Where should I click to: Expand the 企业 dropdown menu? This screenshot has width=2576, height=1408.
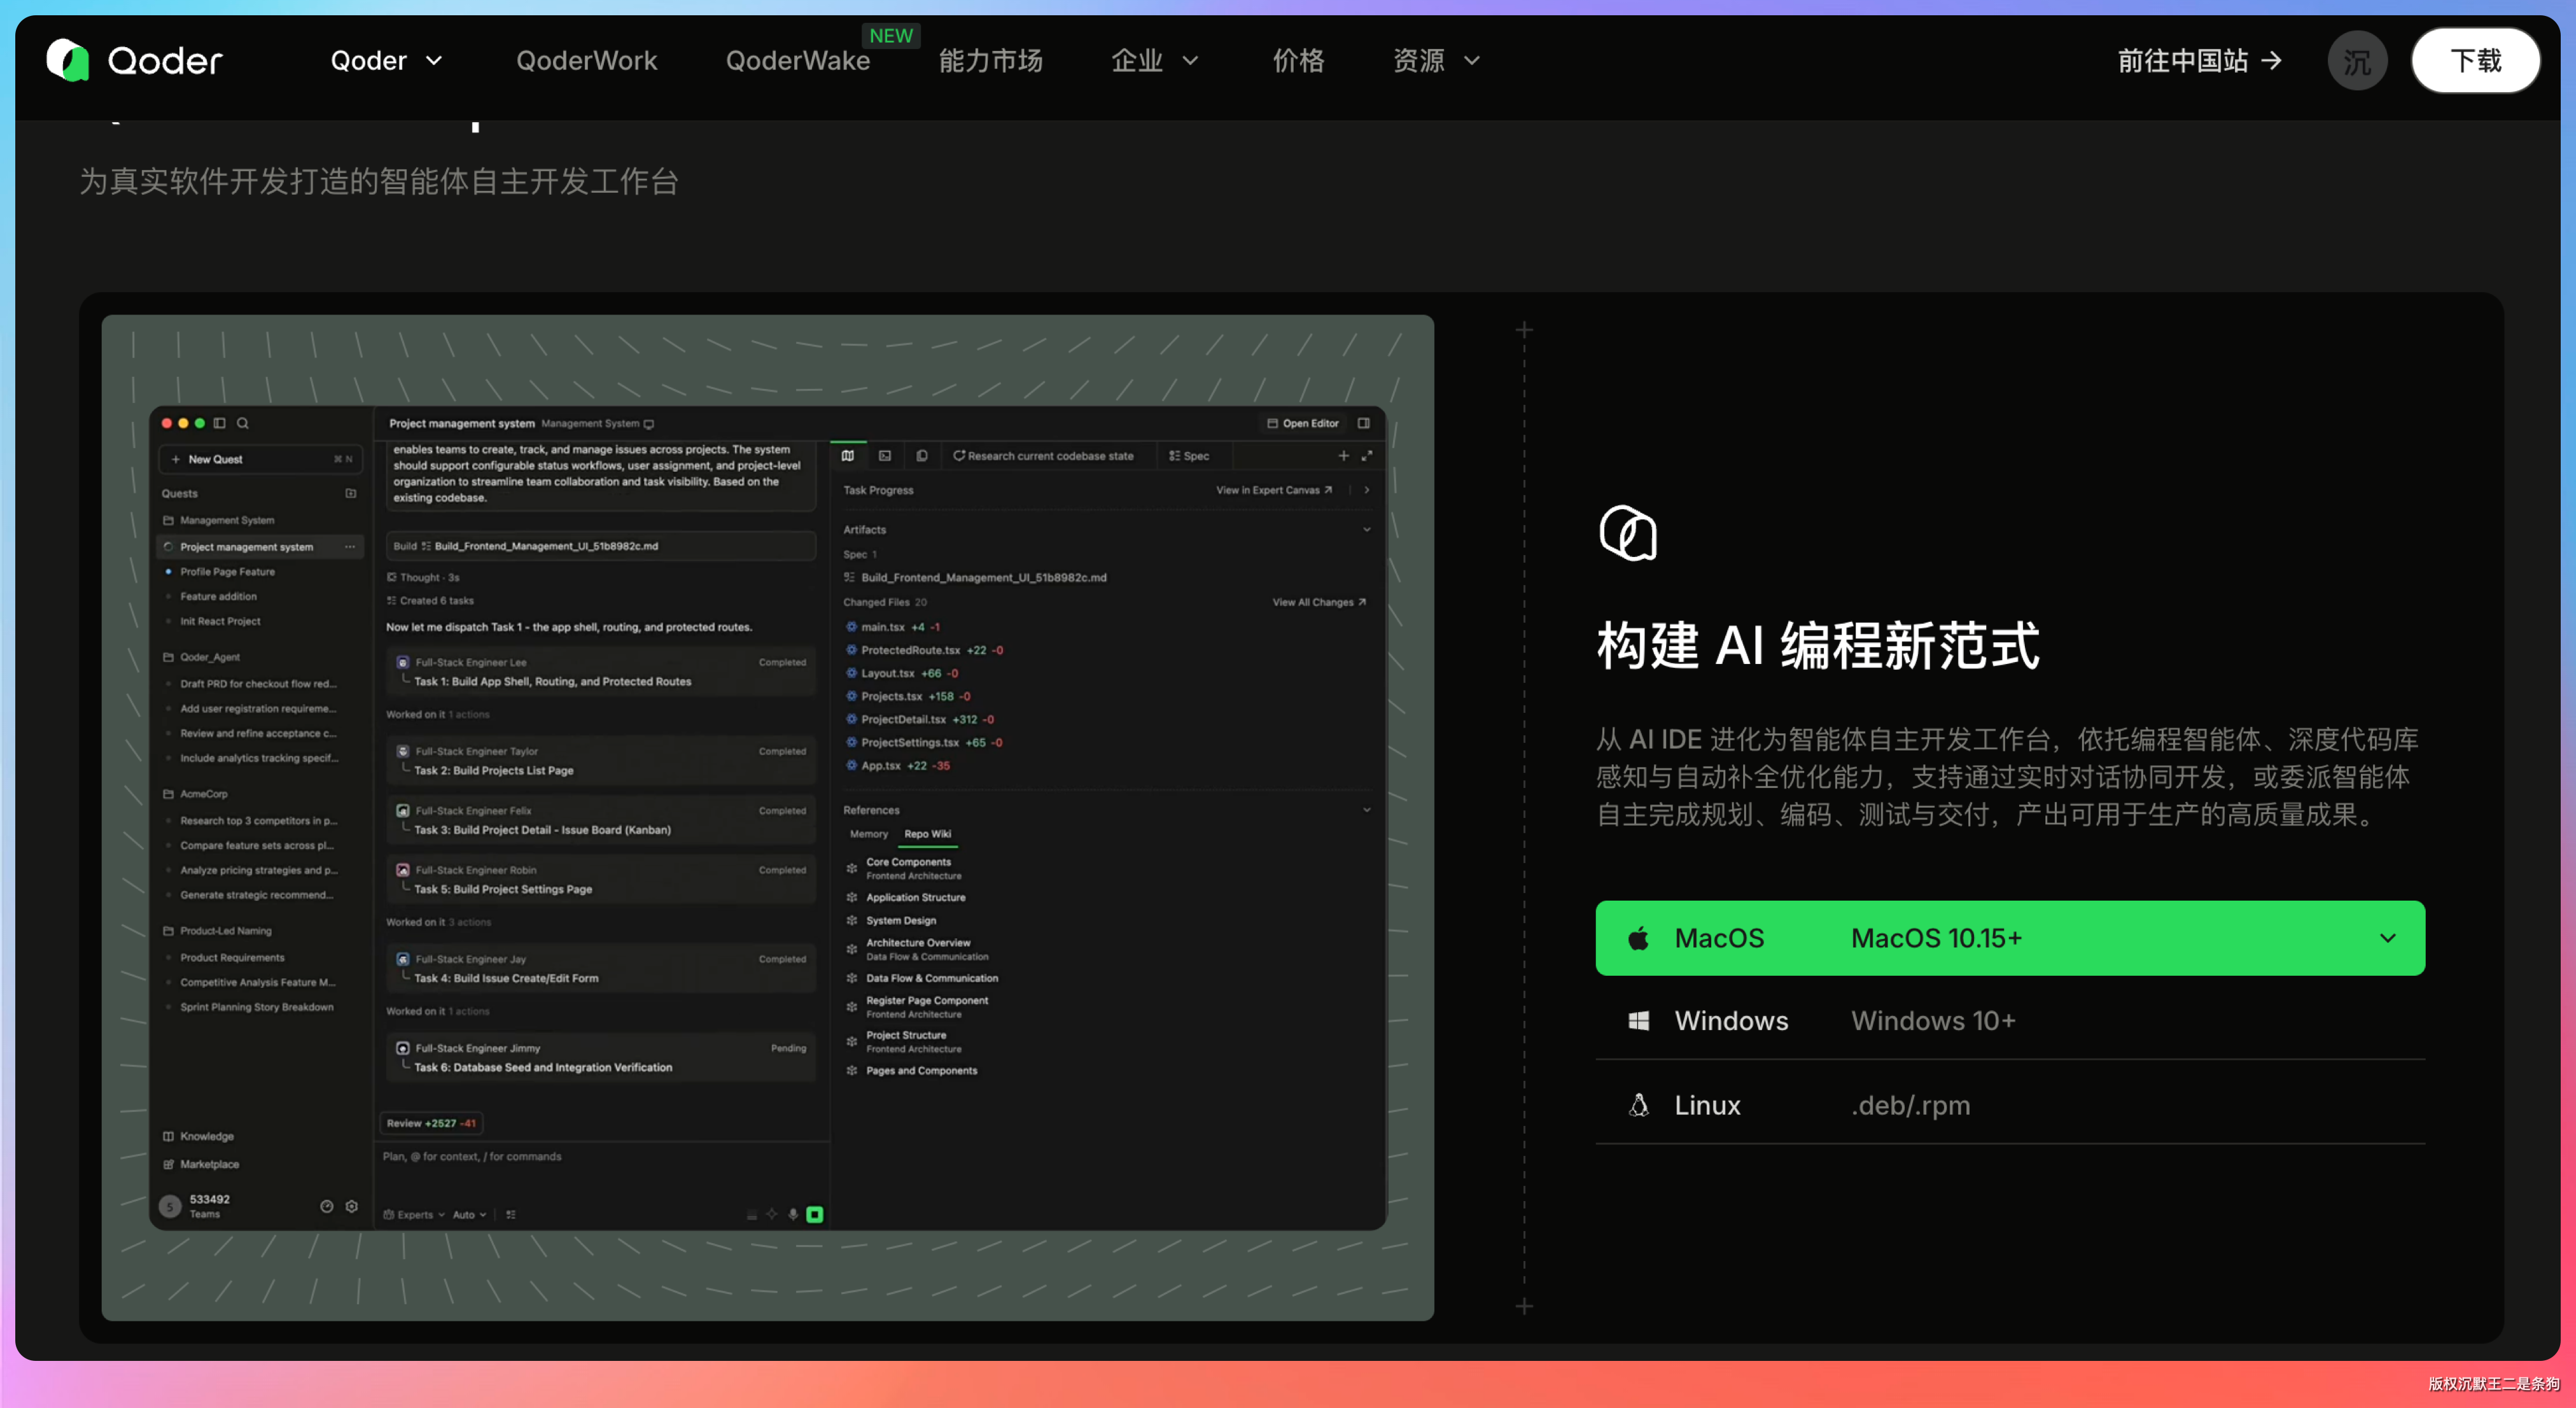point(1155,61)
